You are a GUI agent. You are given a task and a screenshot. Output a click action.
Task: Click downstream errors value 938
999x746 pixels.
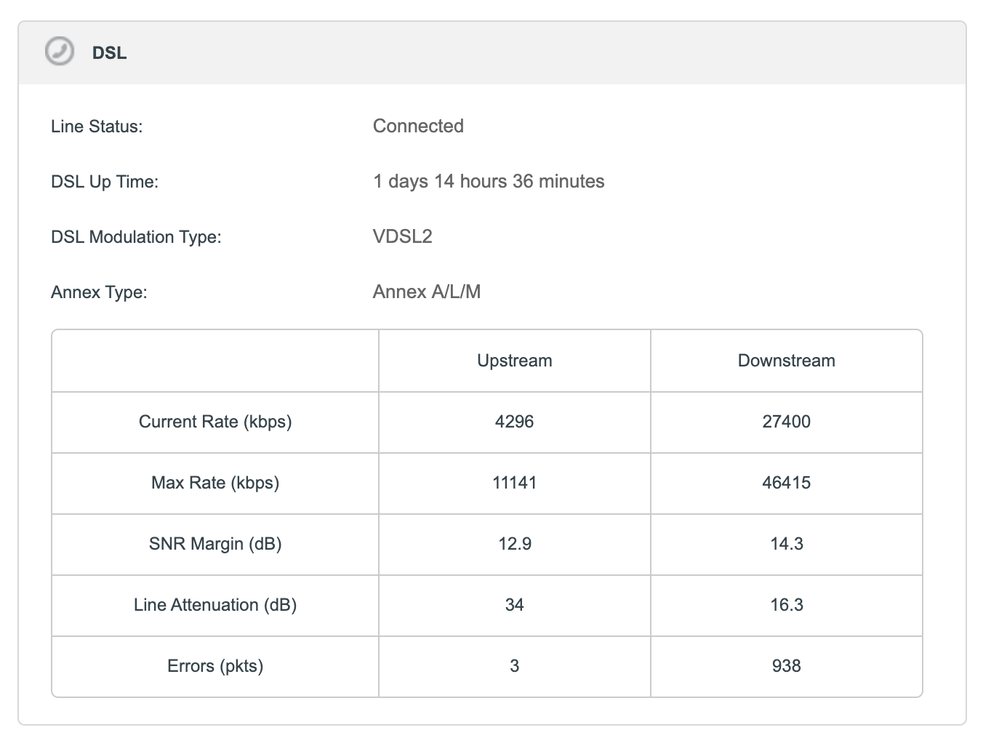tap(786, 665)
